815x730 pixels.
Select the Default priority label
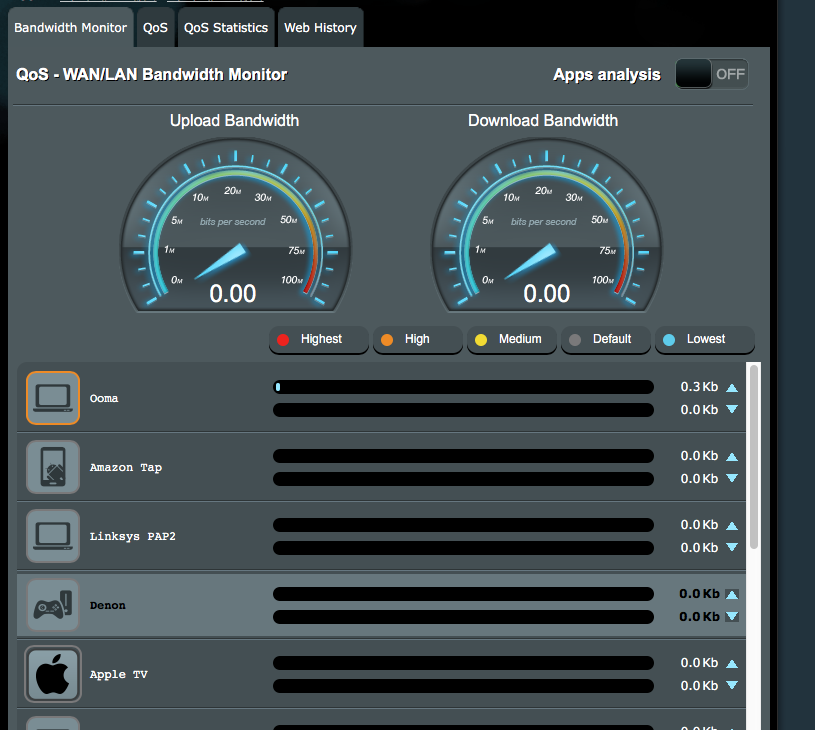(612, 339)
